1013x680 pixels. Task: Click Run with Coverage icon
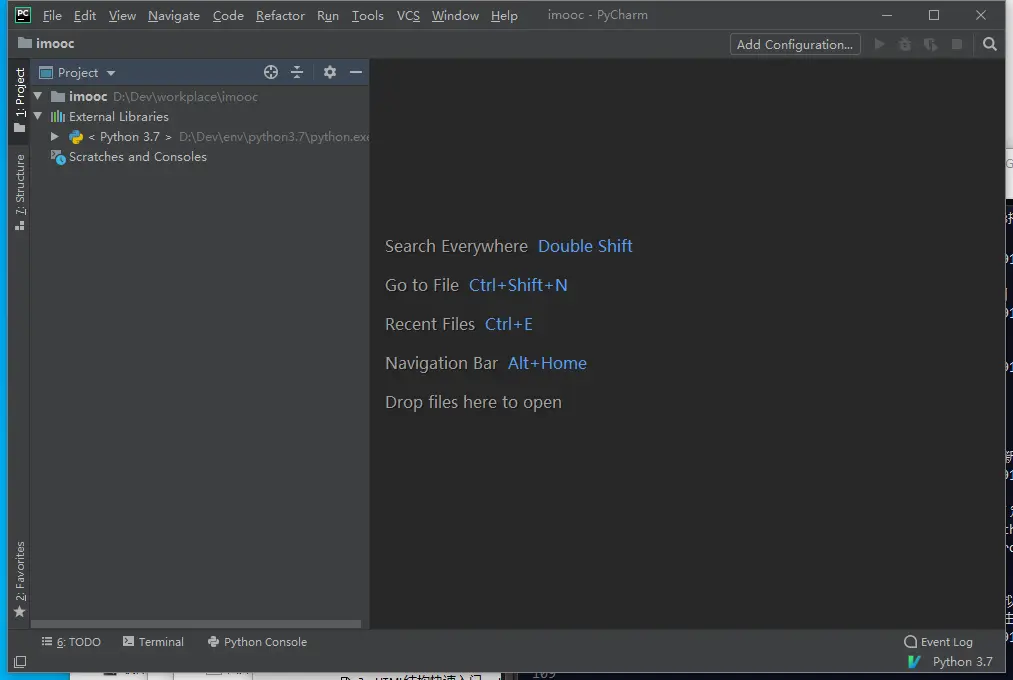(x=930, y=44)
